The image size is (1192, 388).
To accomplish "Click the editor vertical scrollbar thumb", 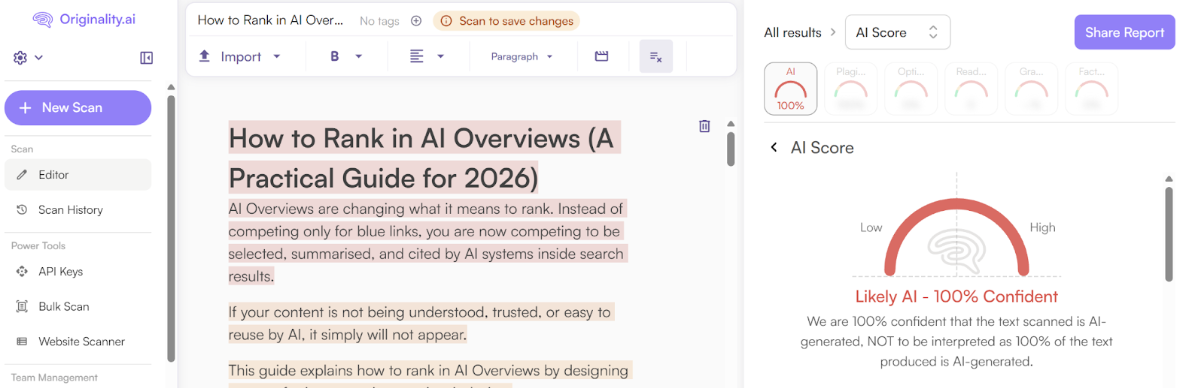I will [731, 149].
